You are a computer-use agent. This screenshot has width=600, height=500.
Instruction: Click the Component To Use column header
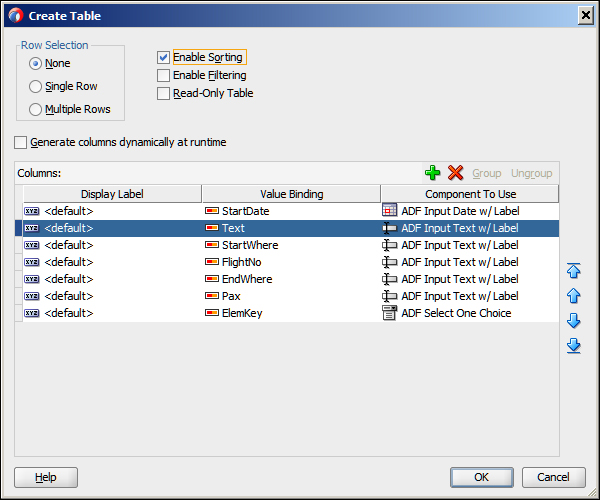[x=470, y=194]
